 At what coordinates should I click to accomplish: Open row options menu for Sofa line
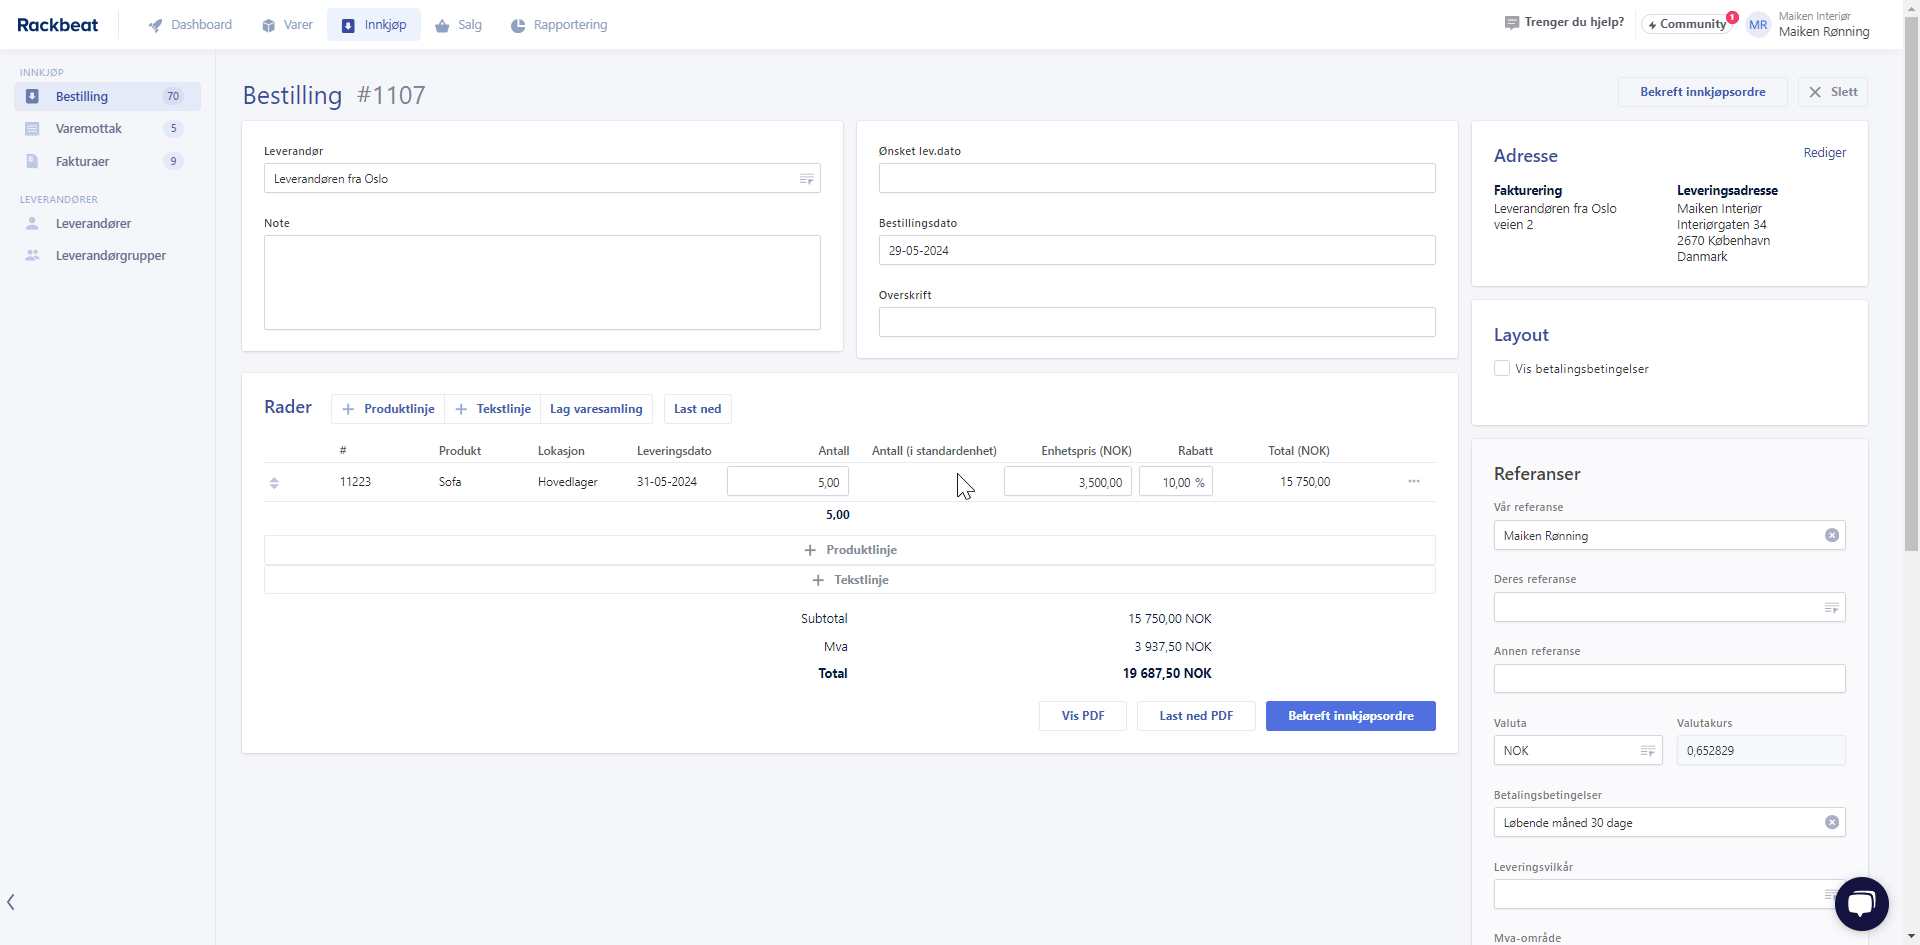(x=1413, y=482)
